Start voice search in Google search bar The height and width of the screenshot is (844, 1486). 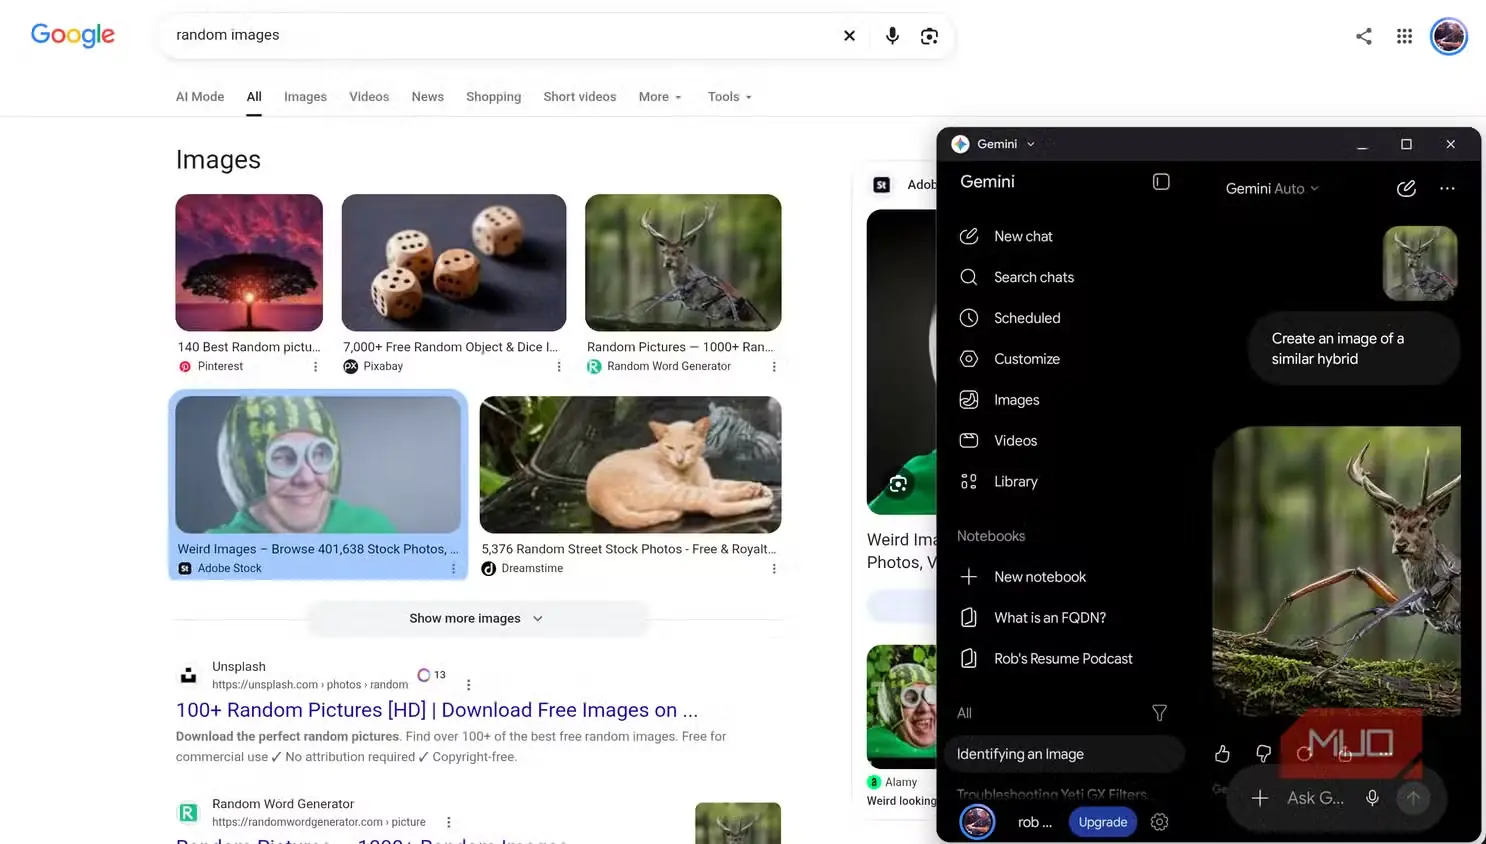tap(892, 36)
